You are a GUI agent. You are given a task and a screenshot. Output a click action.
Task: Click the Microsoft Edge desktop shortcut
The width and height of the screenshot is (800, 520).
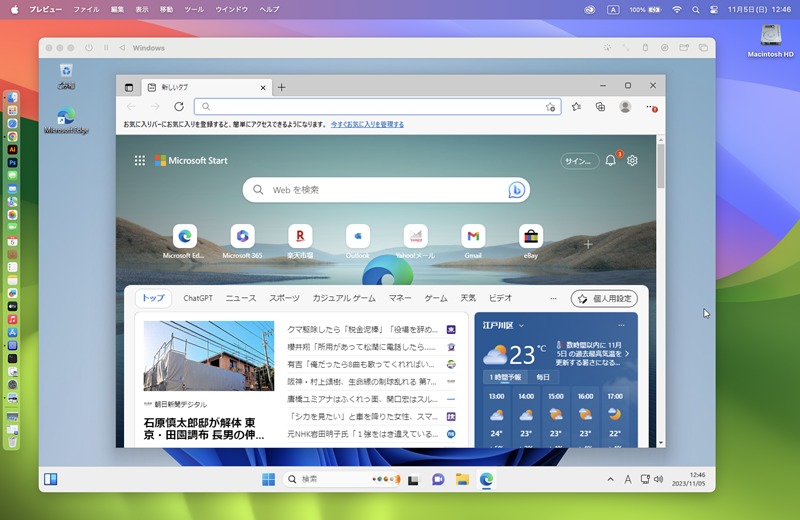tap(66, 121)
